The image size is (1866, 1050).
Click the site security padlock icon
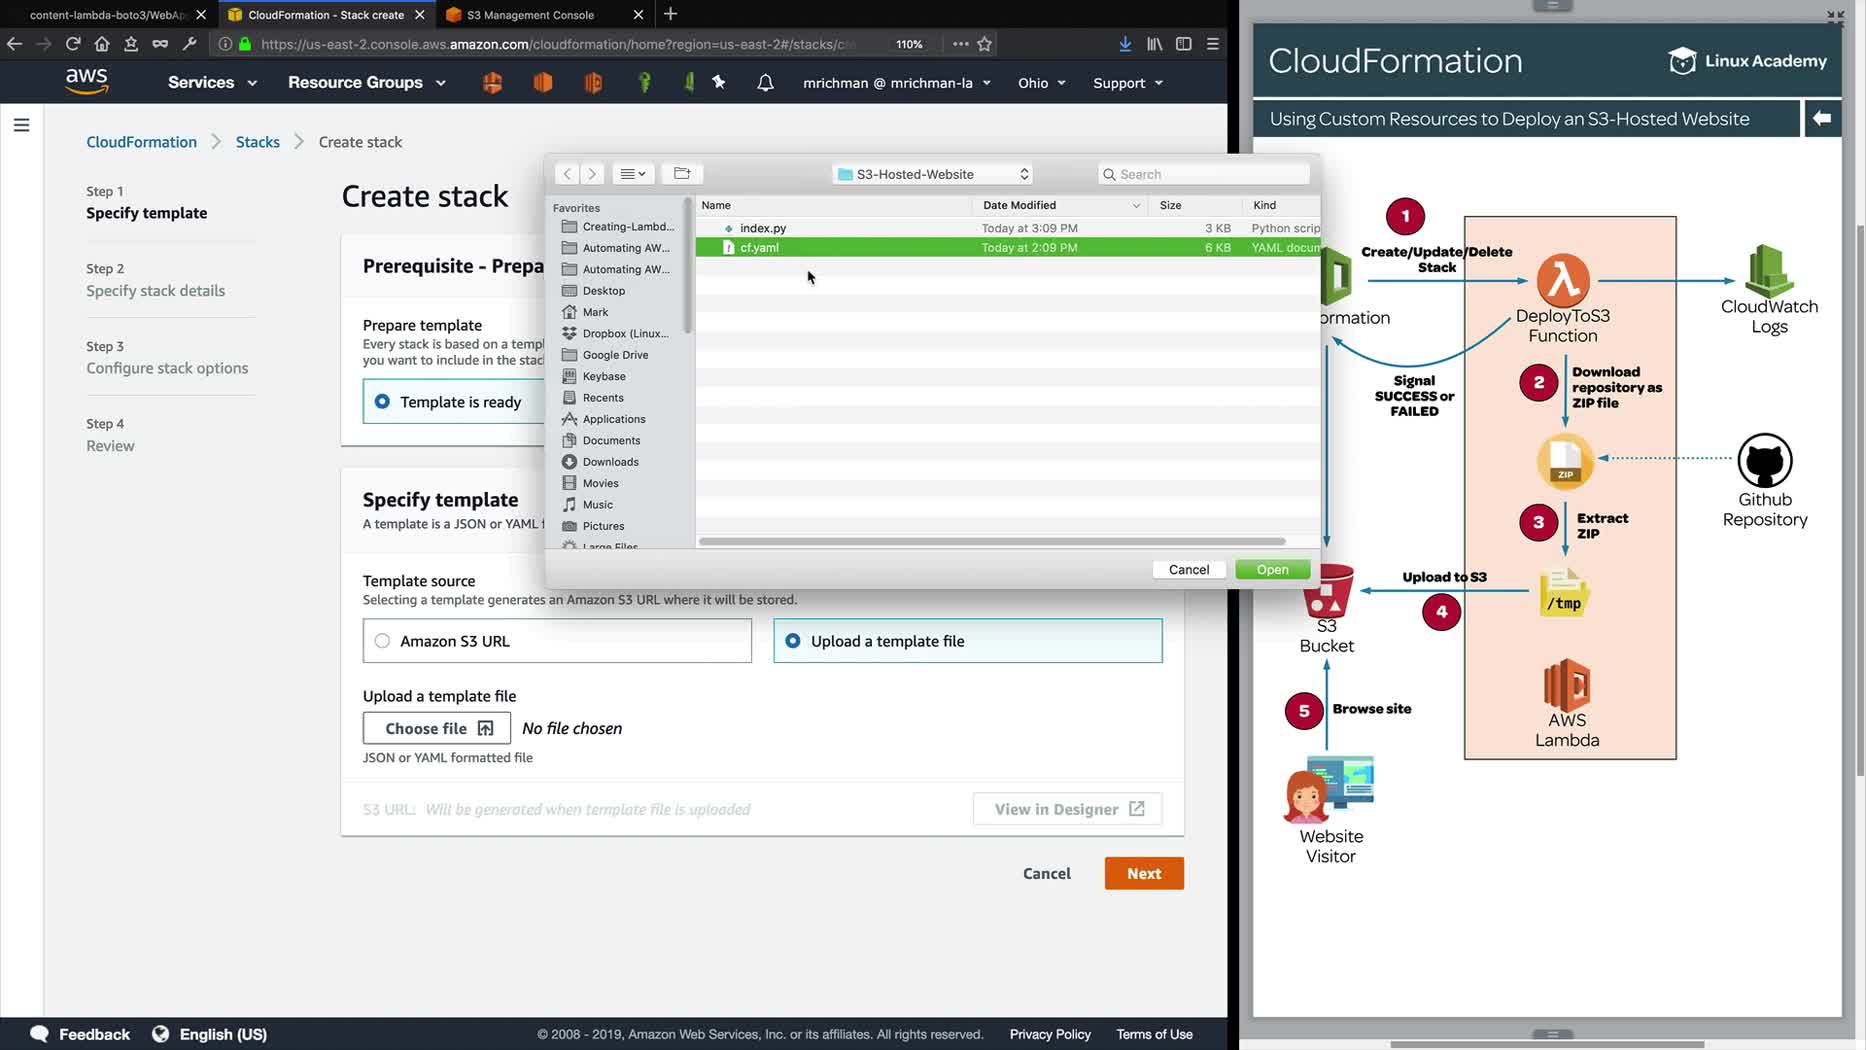(x=245, y=44)
